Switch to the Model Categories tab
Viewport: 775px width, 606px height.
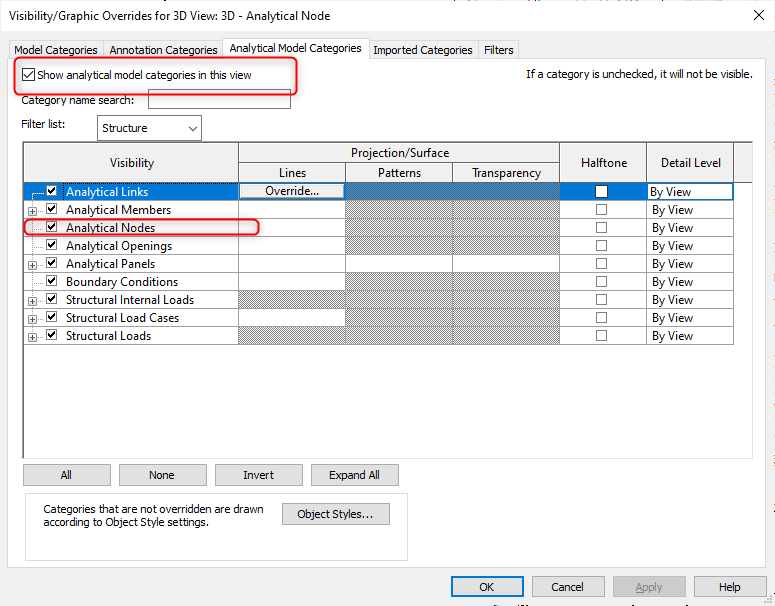point(56,50)
